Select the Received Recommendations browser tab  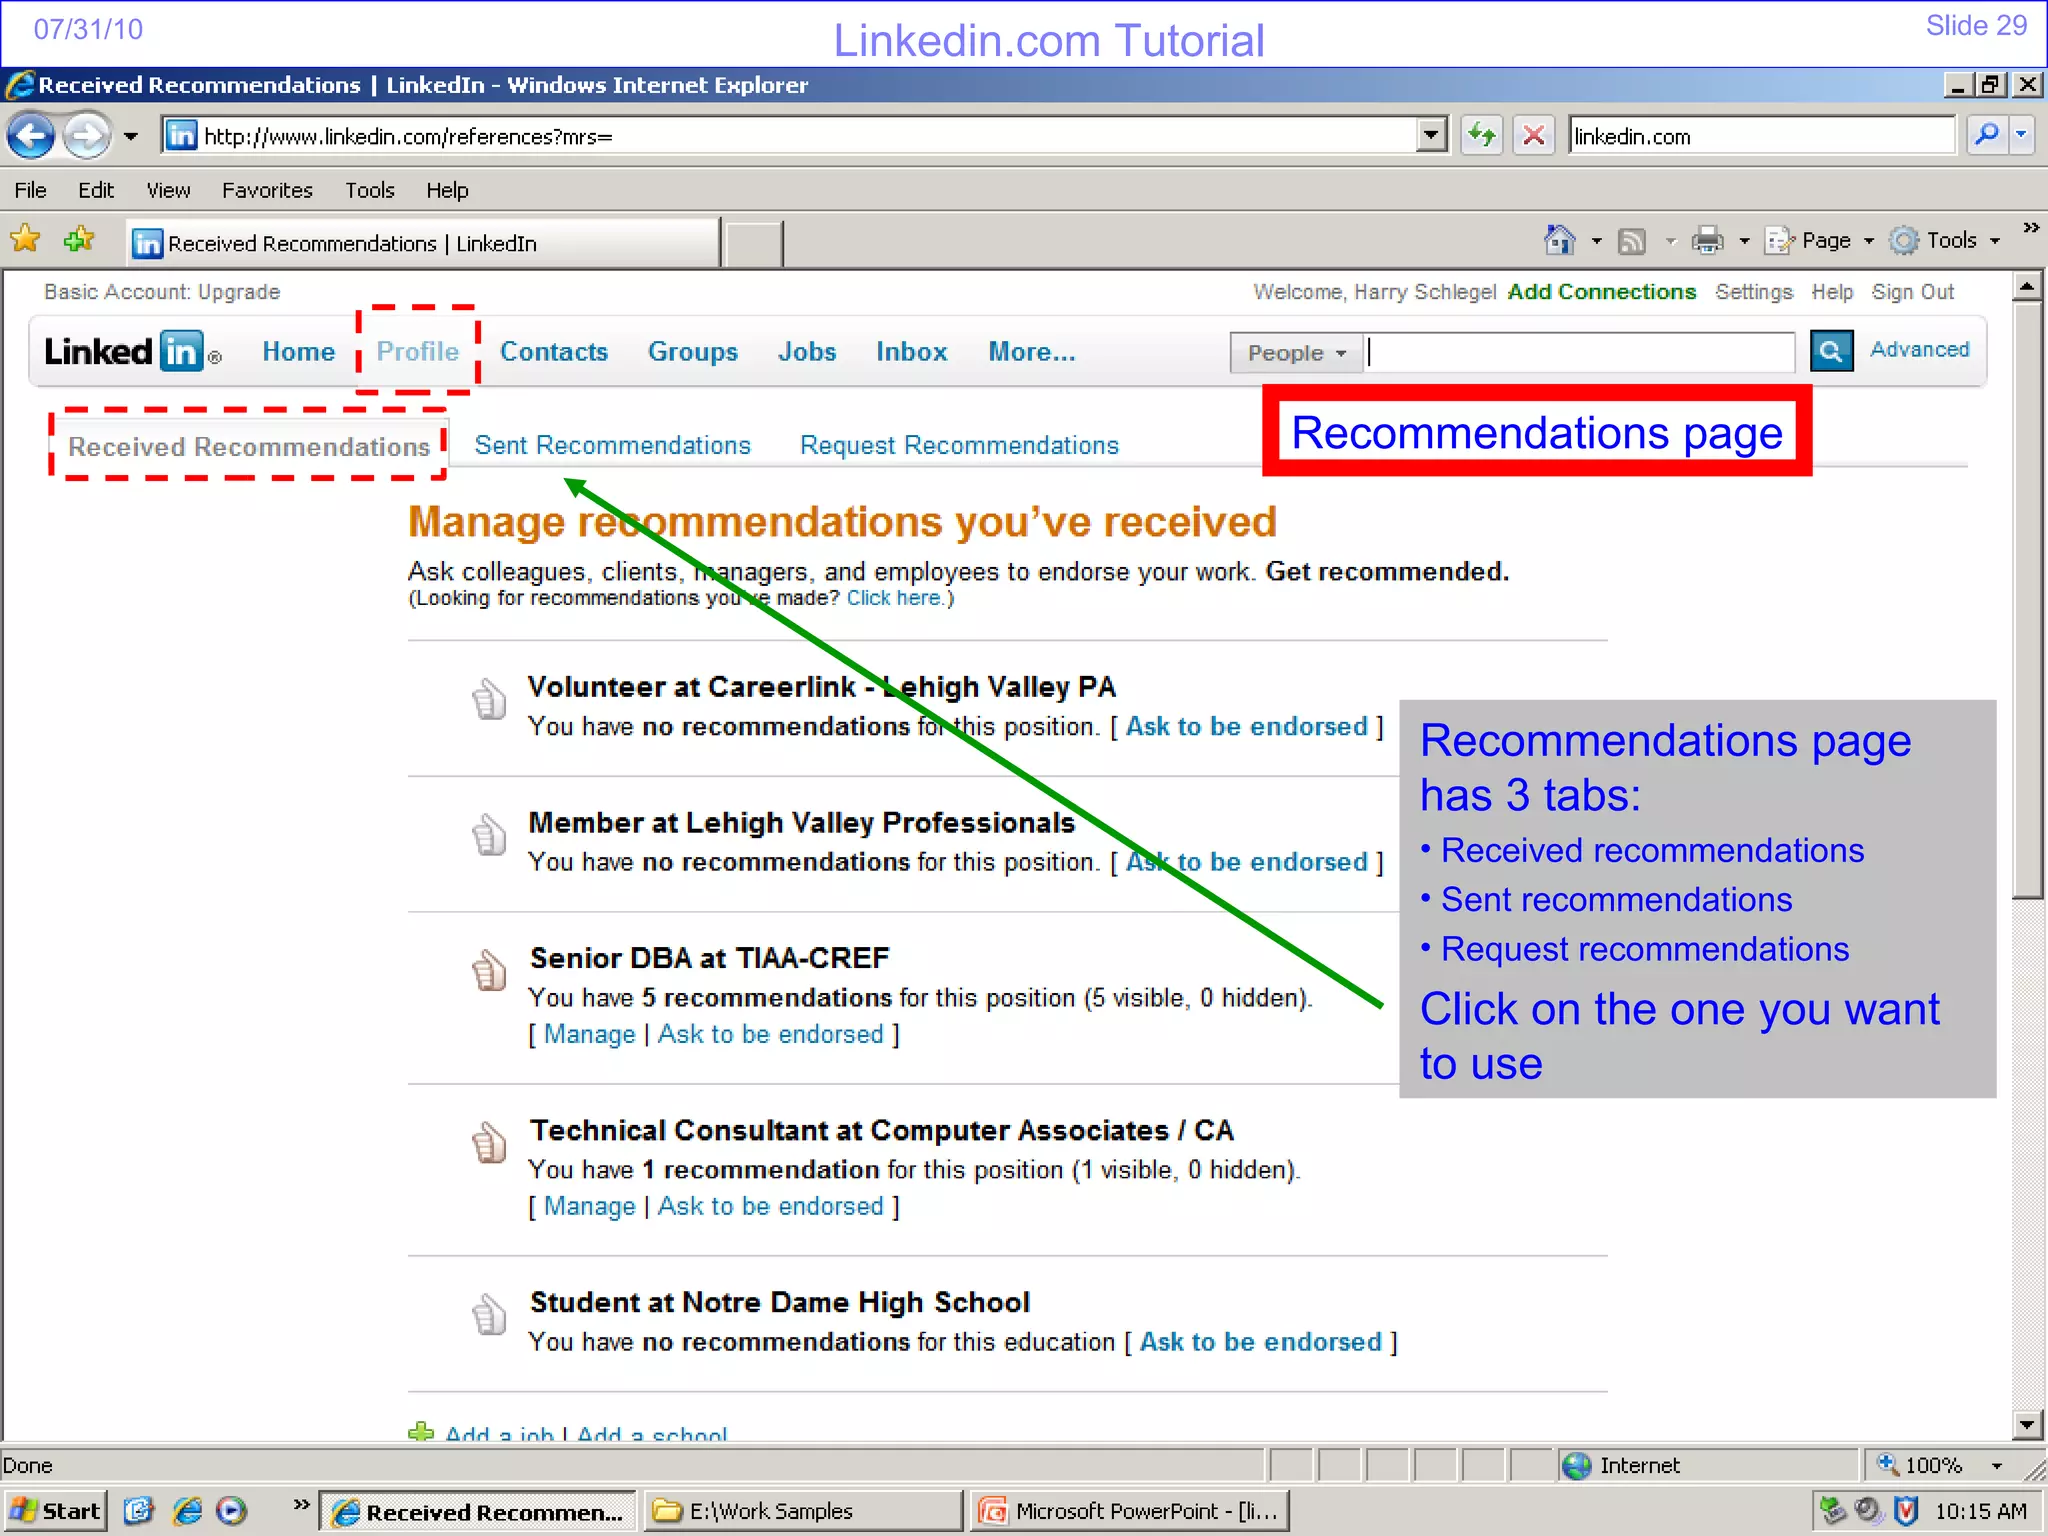click(423, 243)
